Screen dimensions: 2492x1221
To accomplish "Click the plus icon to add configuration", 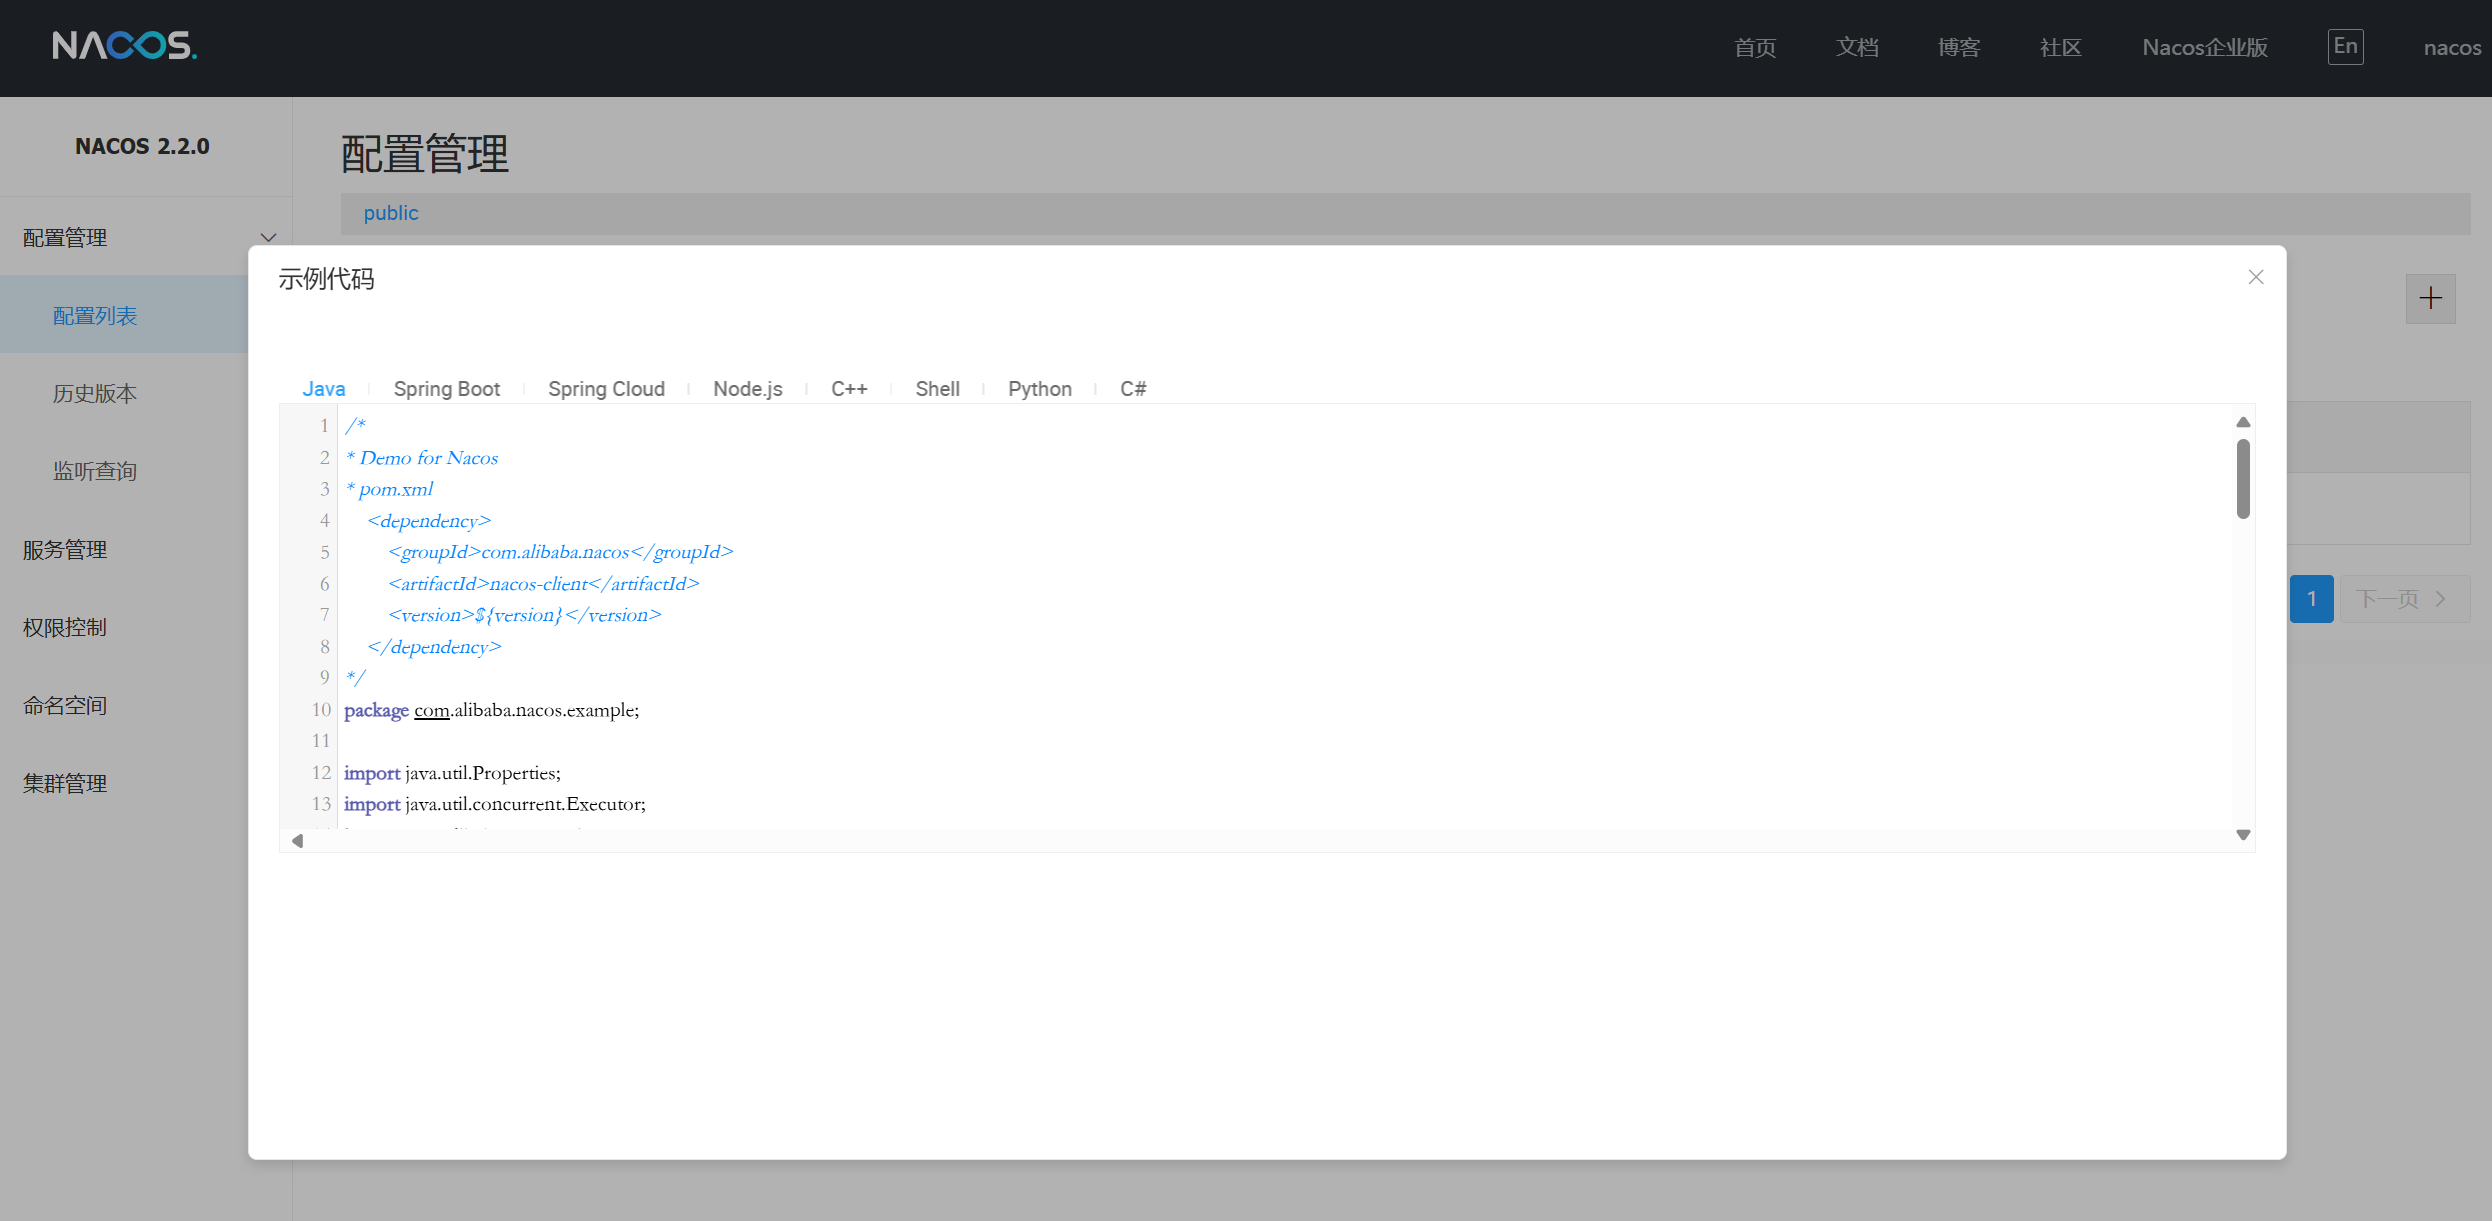I will 2430,298.
